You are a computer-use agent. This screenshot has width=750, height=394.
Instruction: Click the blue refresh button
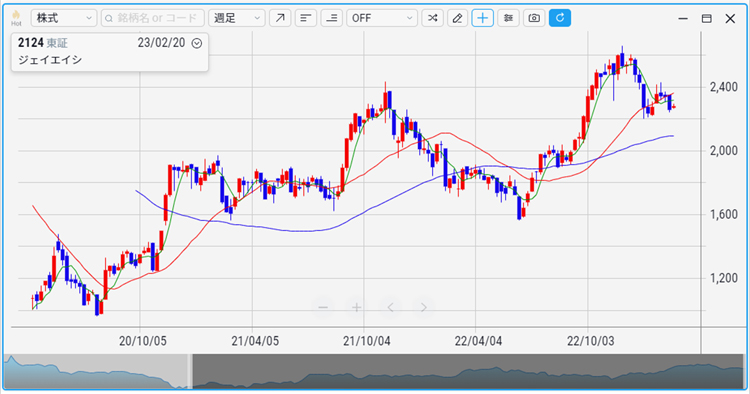(560, 18)
